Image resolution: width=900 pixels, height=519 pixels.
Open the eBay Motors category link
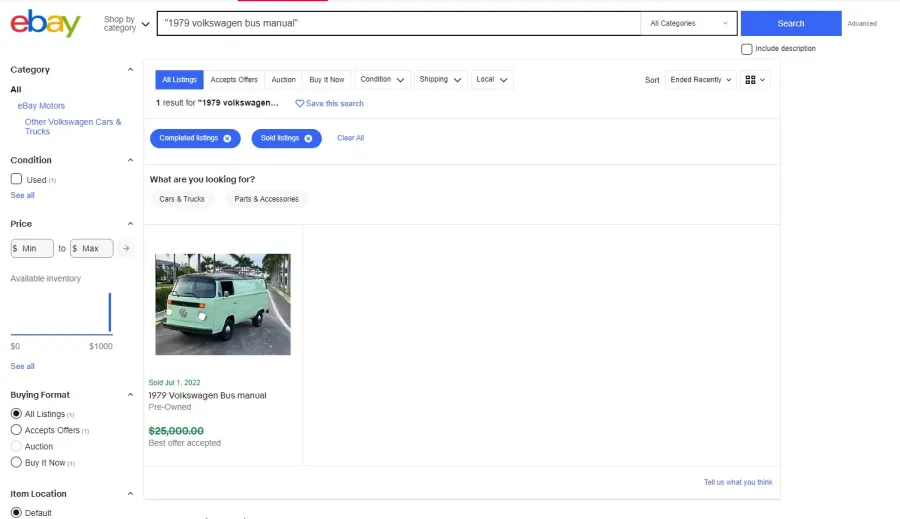coord(41,106)
